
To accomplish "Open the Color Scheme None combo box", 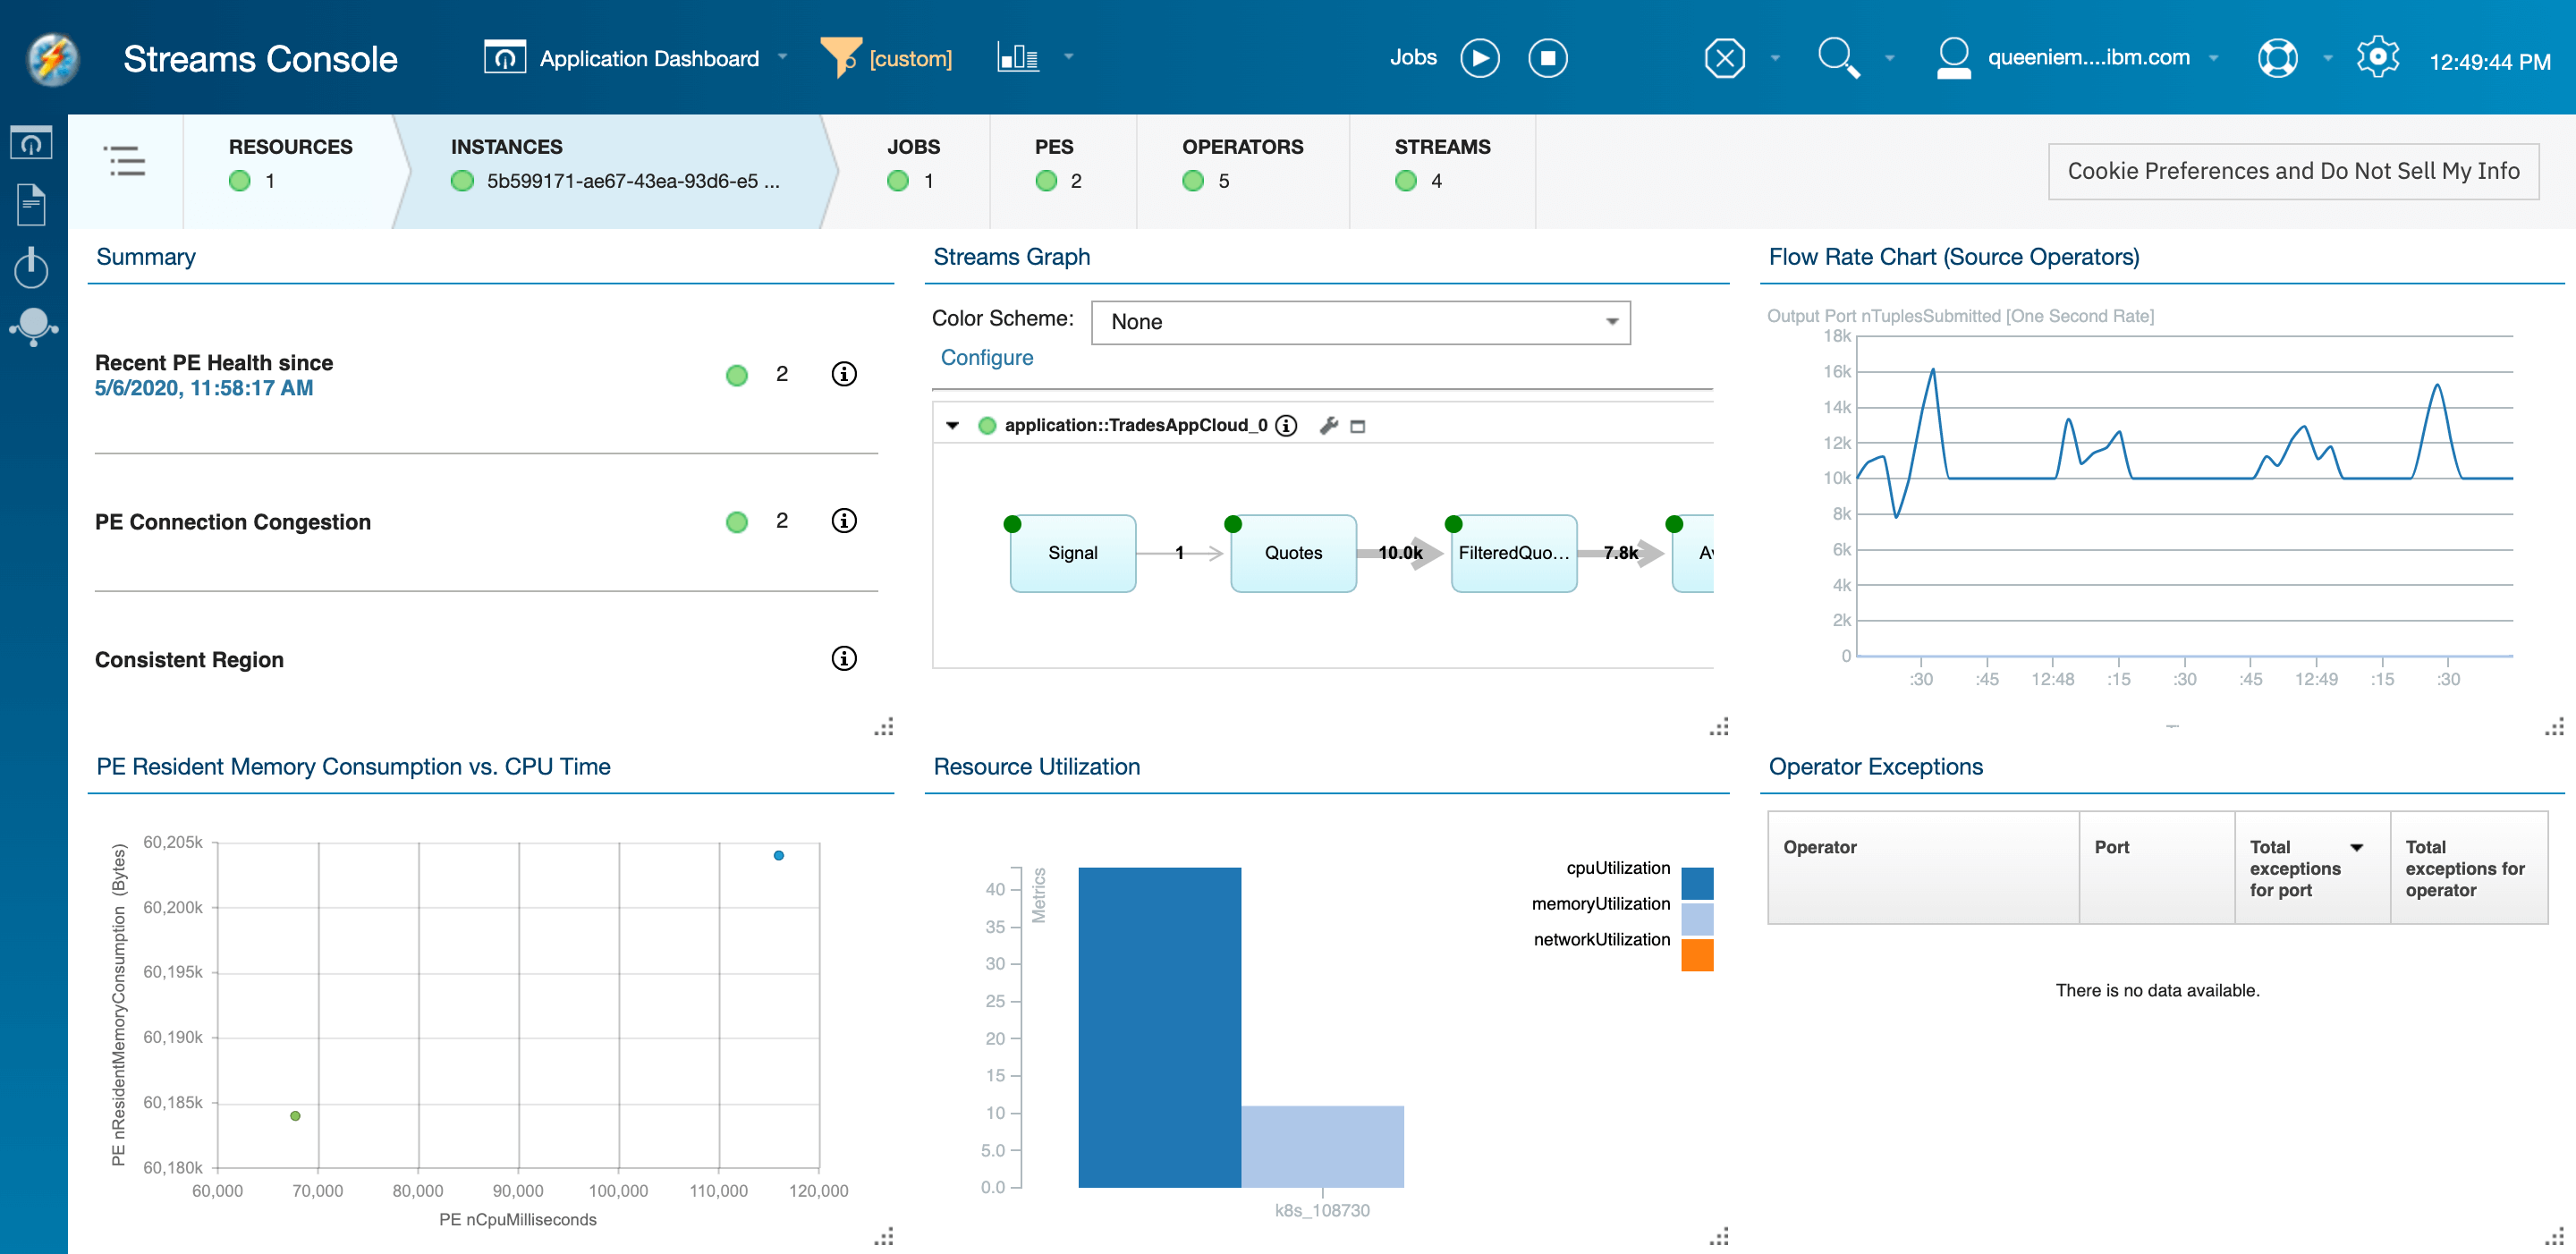I will pos(1360,322).
